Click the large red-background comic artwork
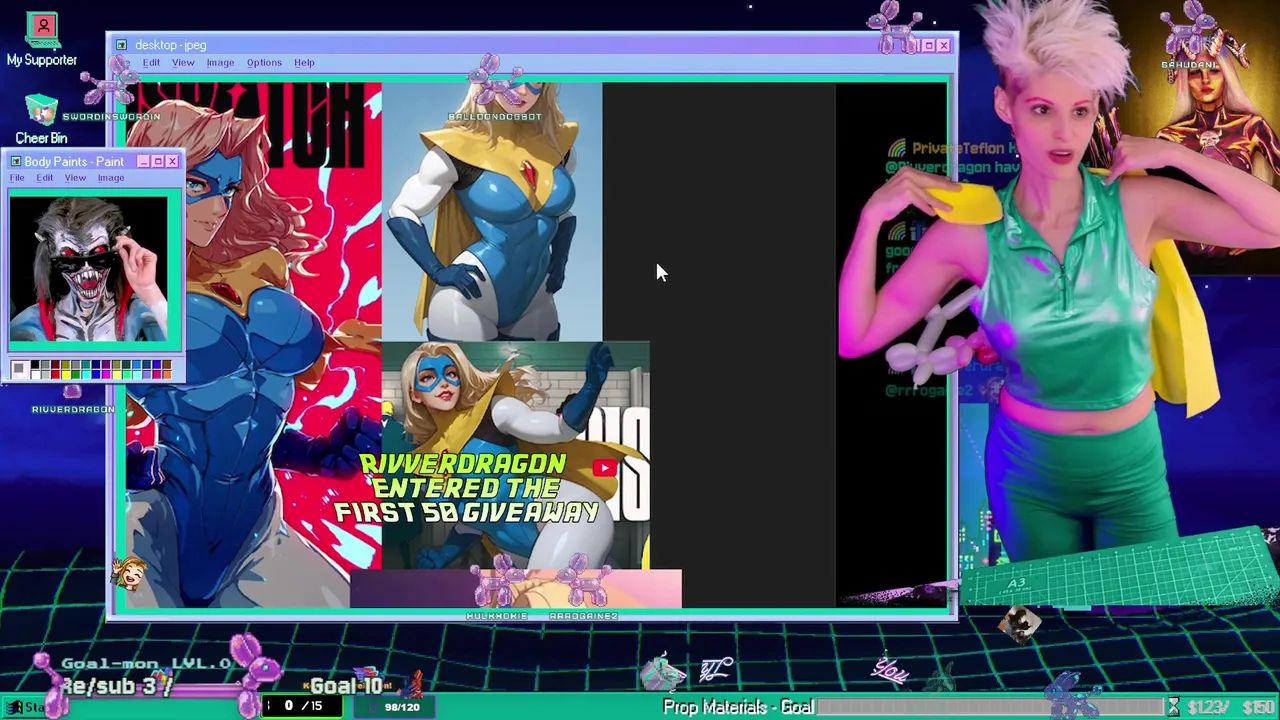 pyautogui.click(x=254, y=345)
